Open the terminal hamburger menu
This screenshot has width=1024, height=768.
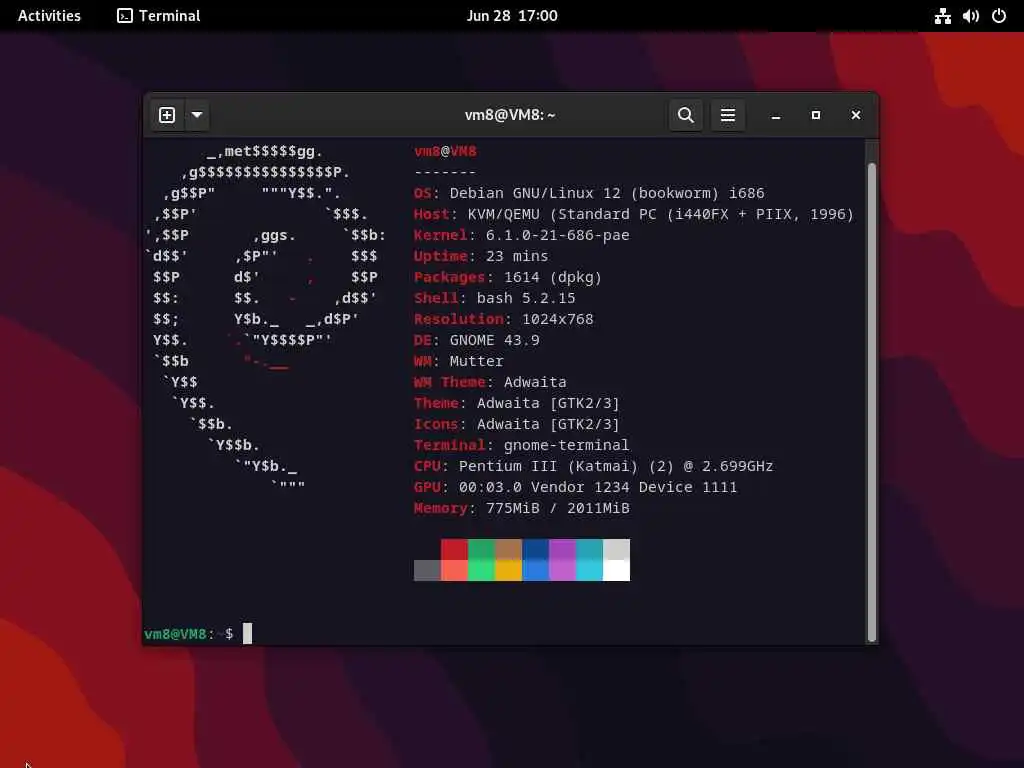point(728,115)
